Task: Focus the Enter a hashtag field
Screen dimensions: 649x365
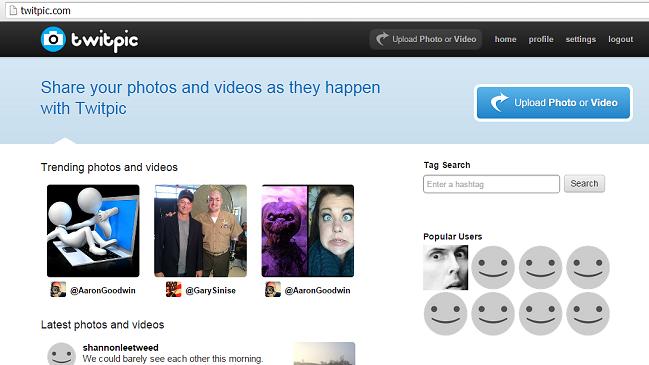Action: [491, 184]
